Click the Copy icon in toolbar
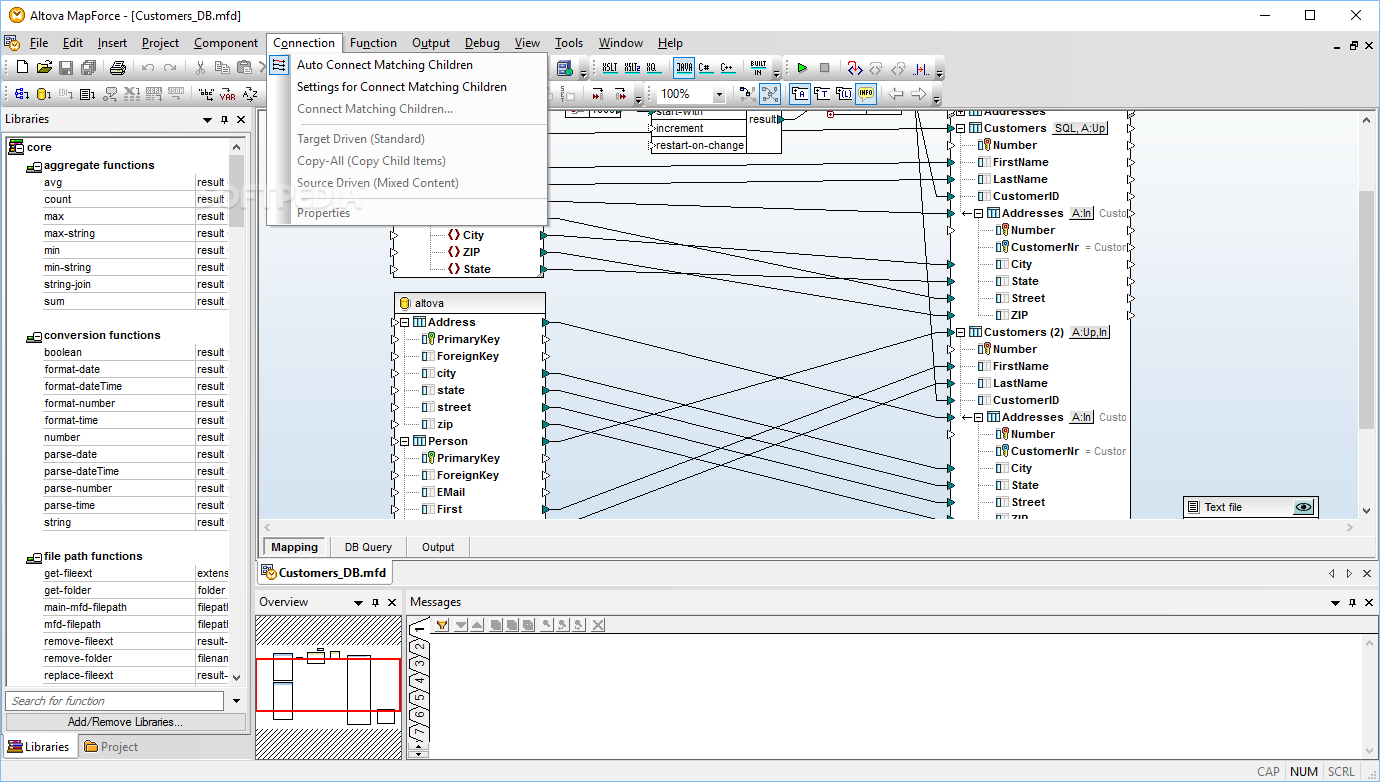Image resolution: width=1380 pixels, height=782 pixels. pyautogui.click(x=222, y=68)
